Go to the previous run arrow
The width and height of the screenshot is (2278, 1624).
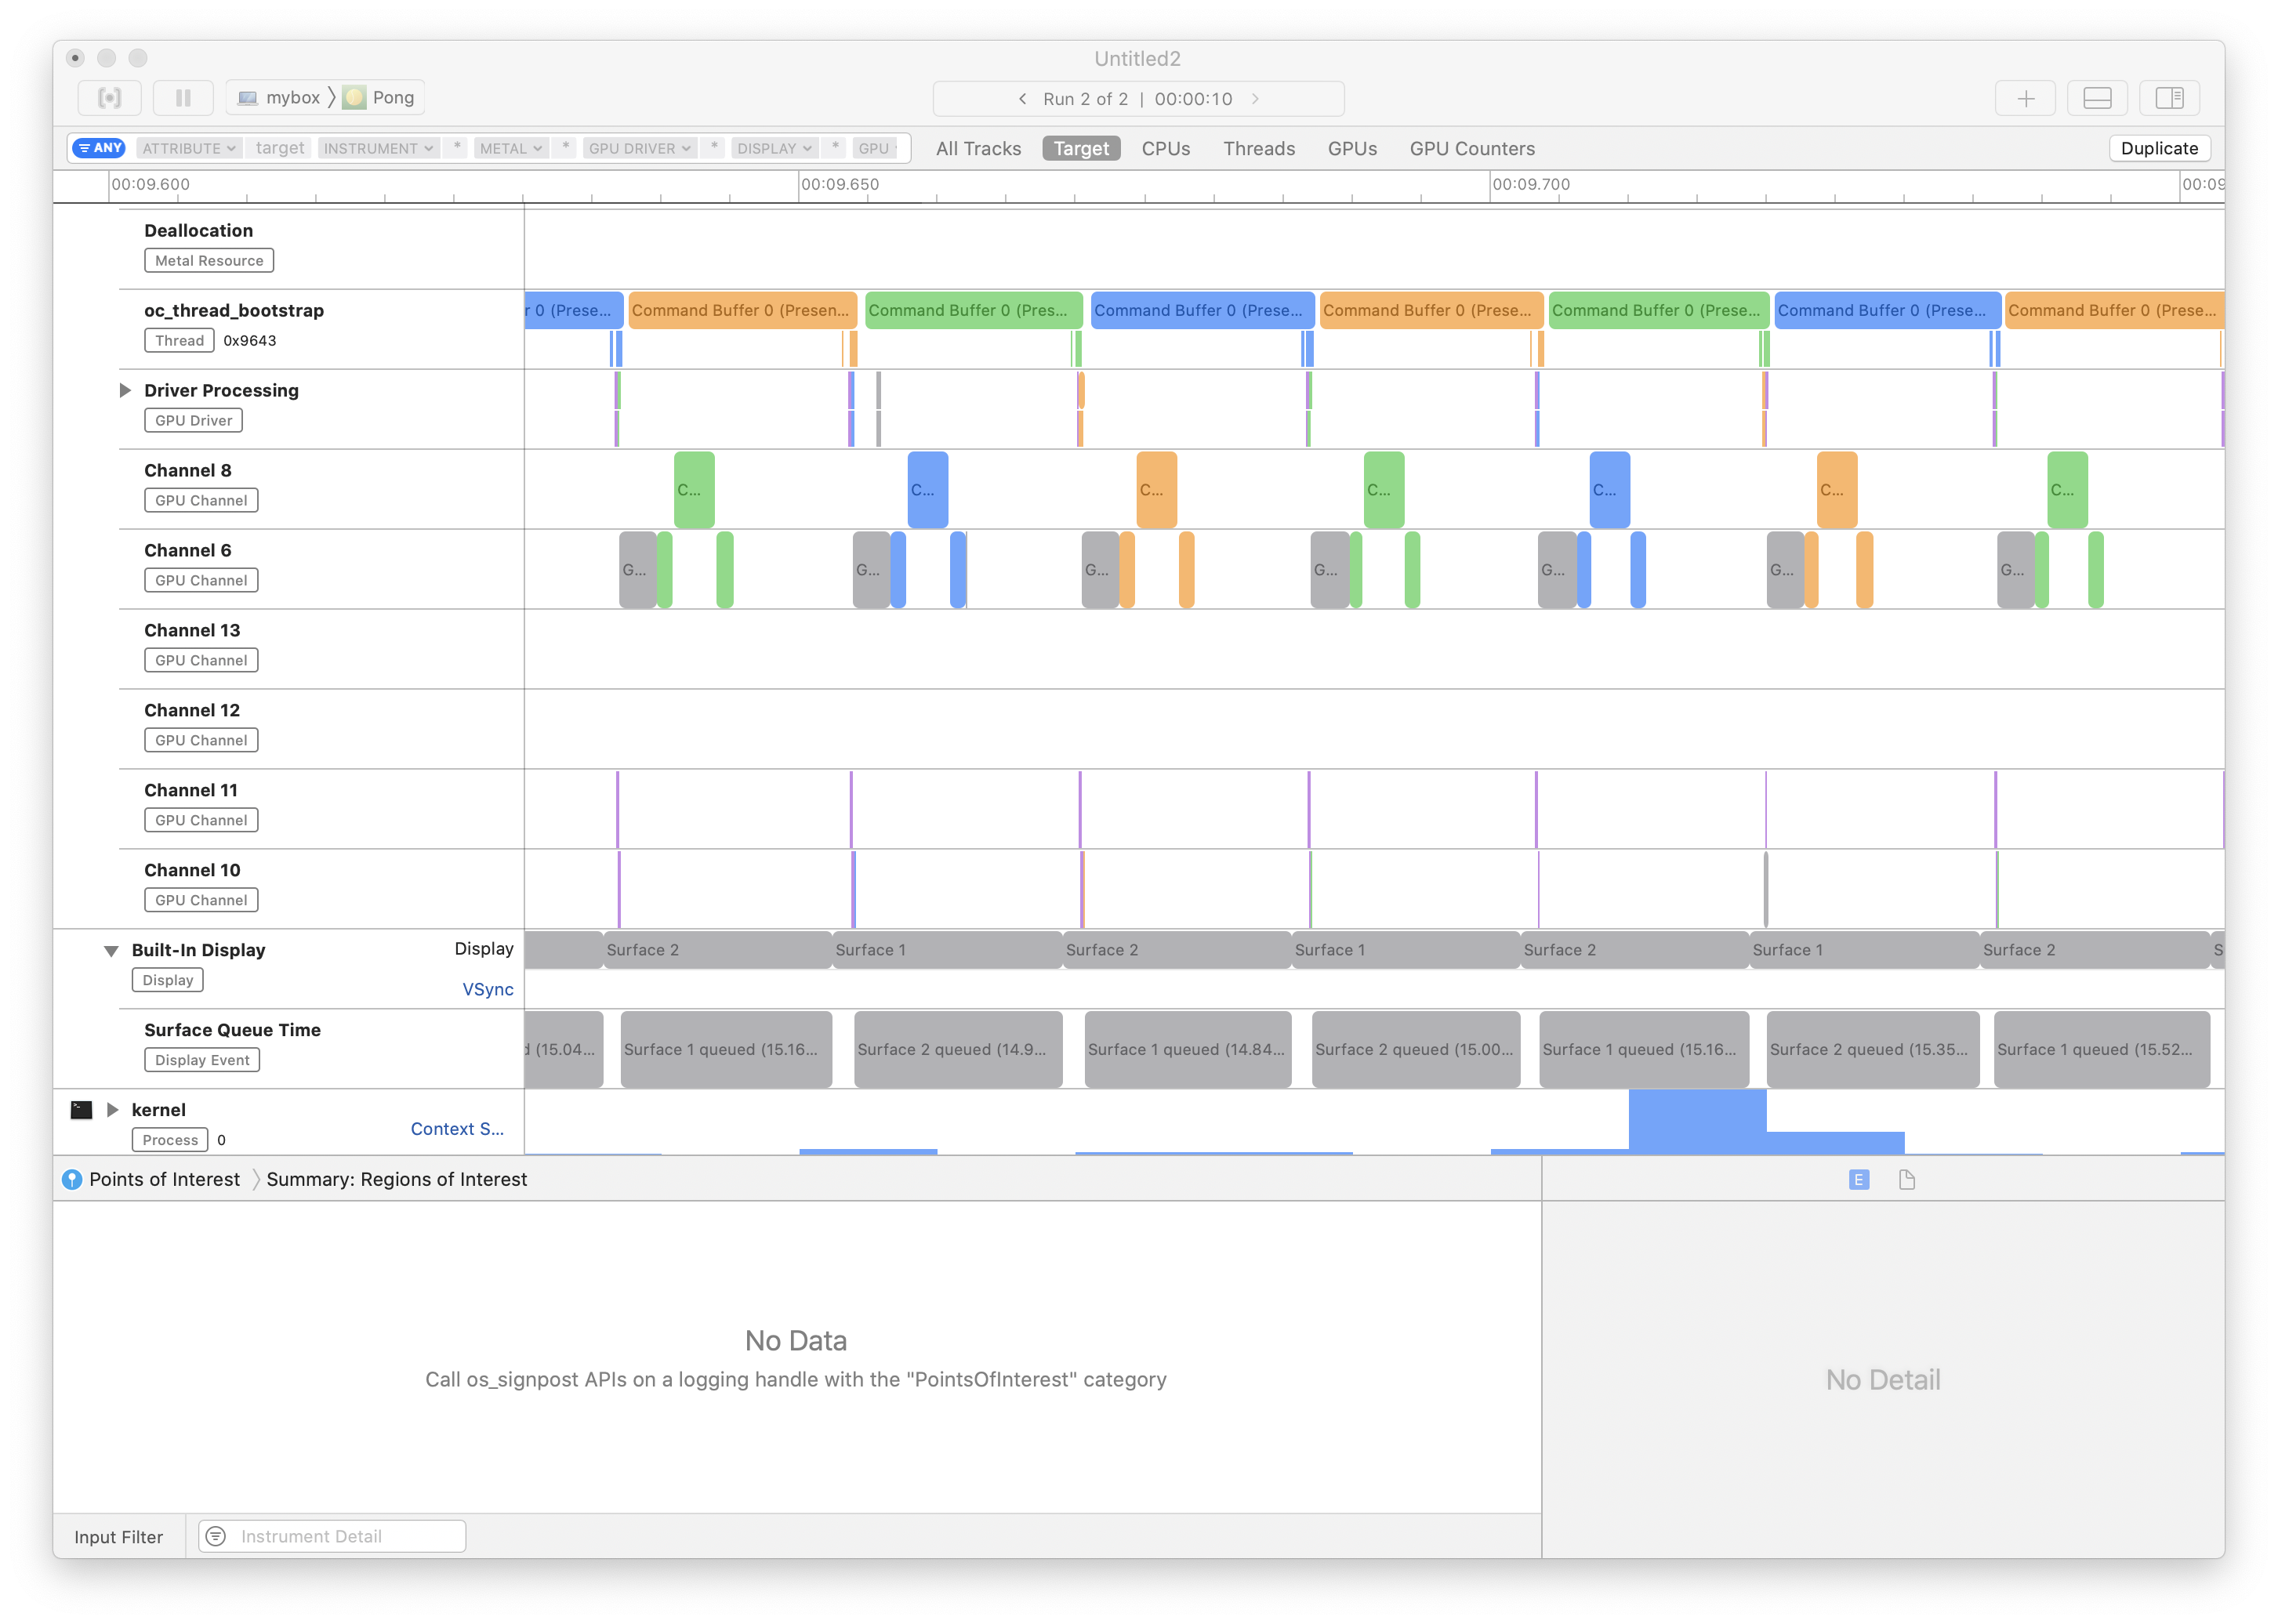tap(1022, 99)
